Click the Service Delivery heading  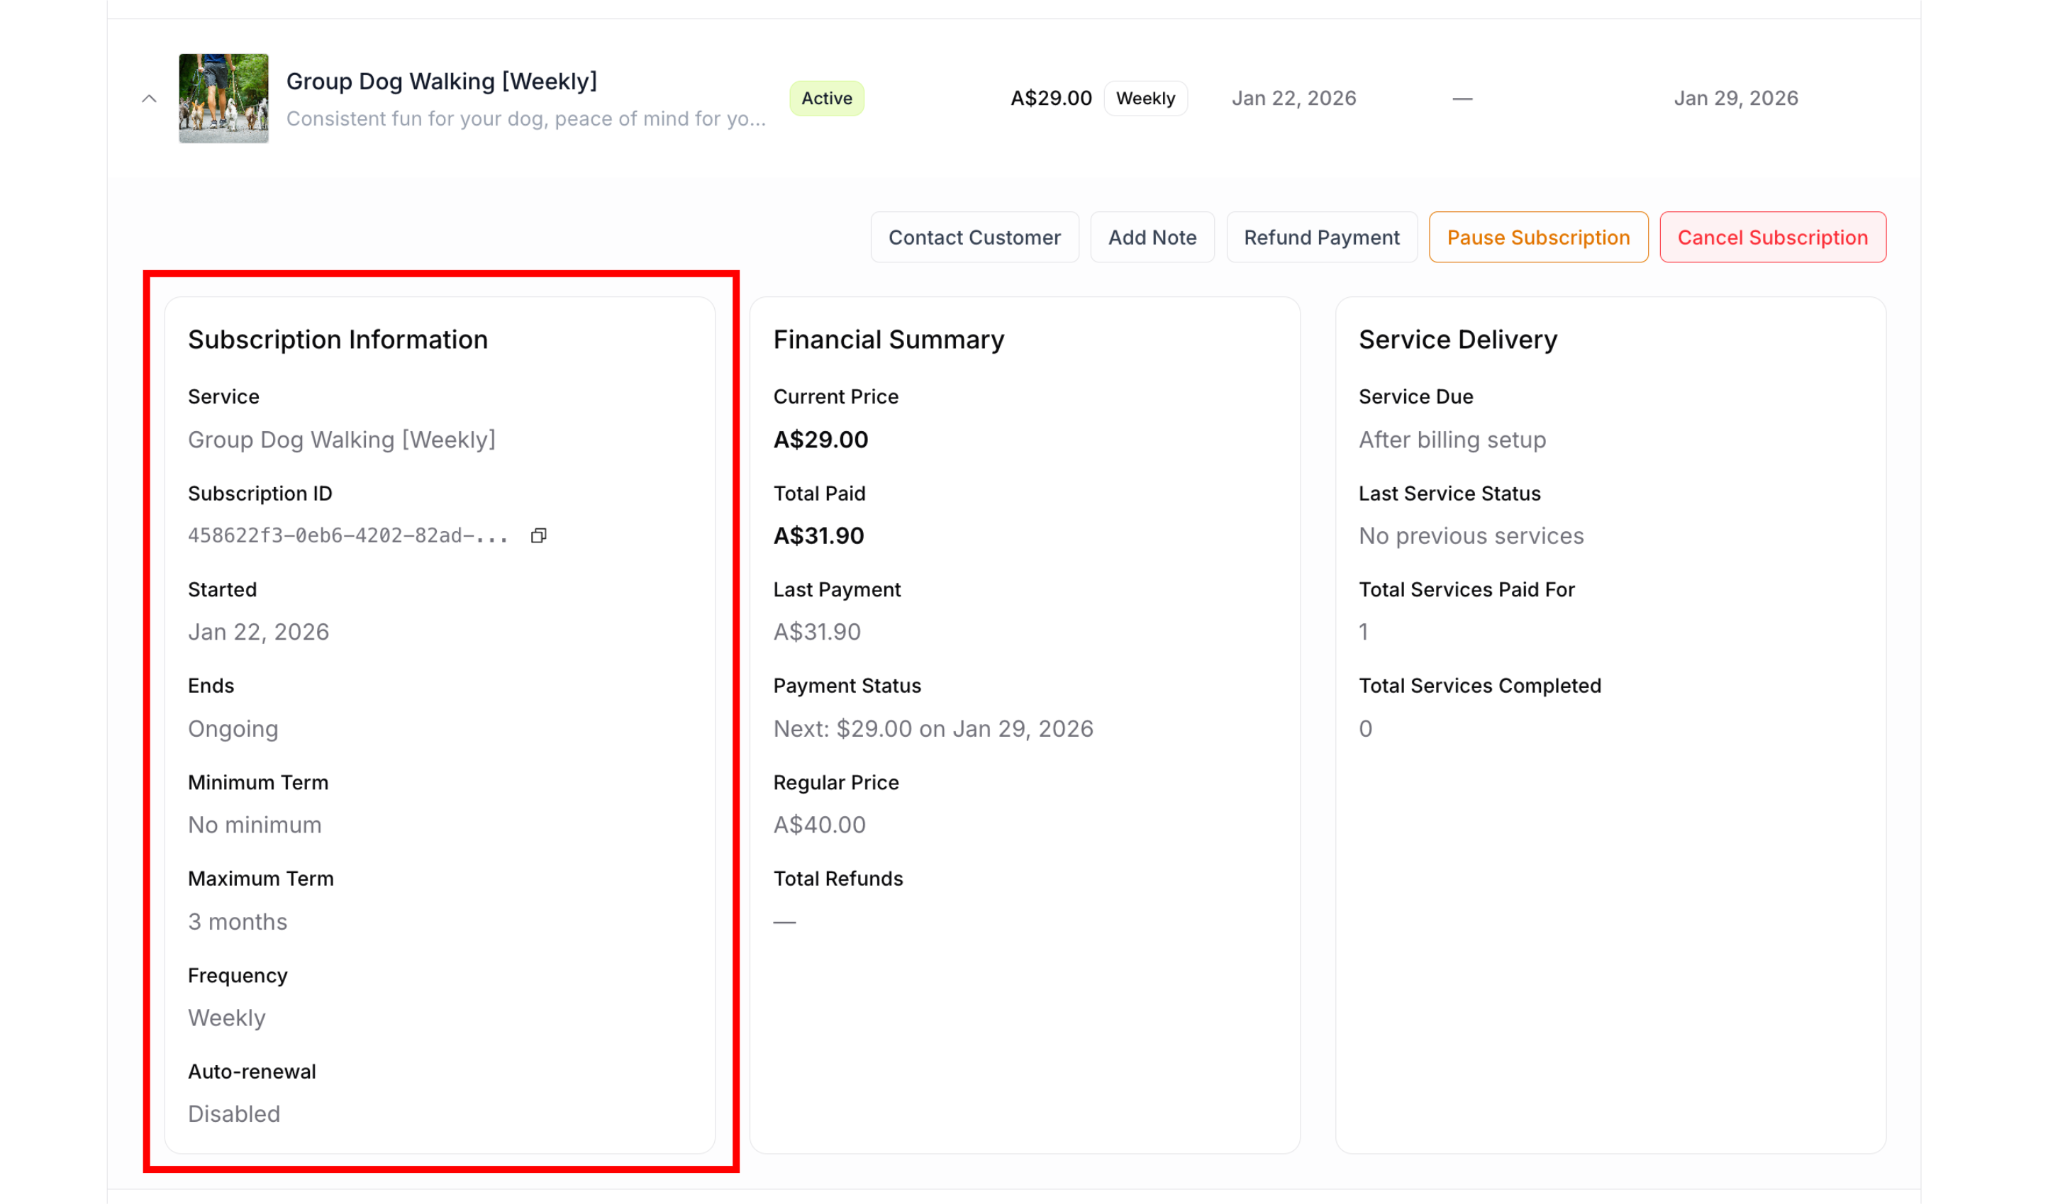(1457, 339)
